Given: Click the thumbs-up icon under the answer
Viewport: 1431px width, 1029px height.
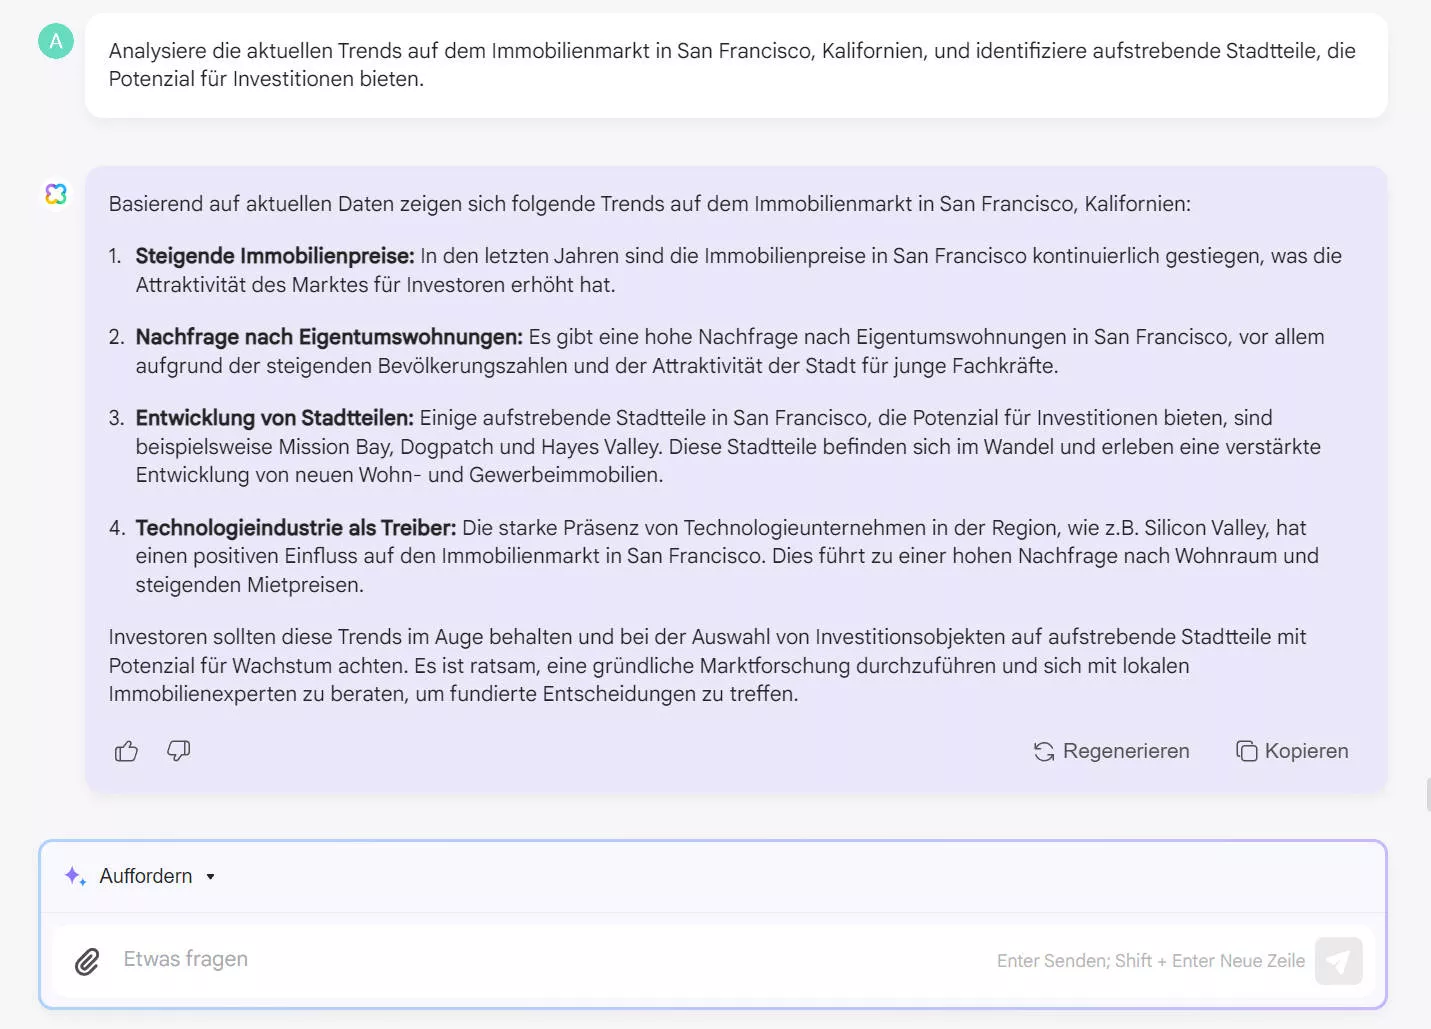Looking at the screenshot, I should point(126,750).
